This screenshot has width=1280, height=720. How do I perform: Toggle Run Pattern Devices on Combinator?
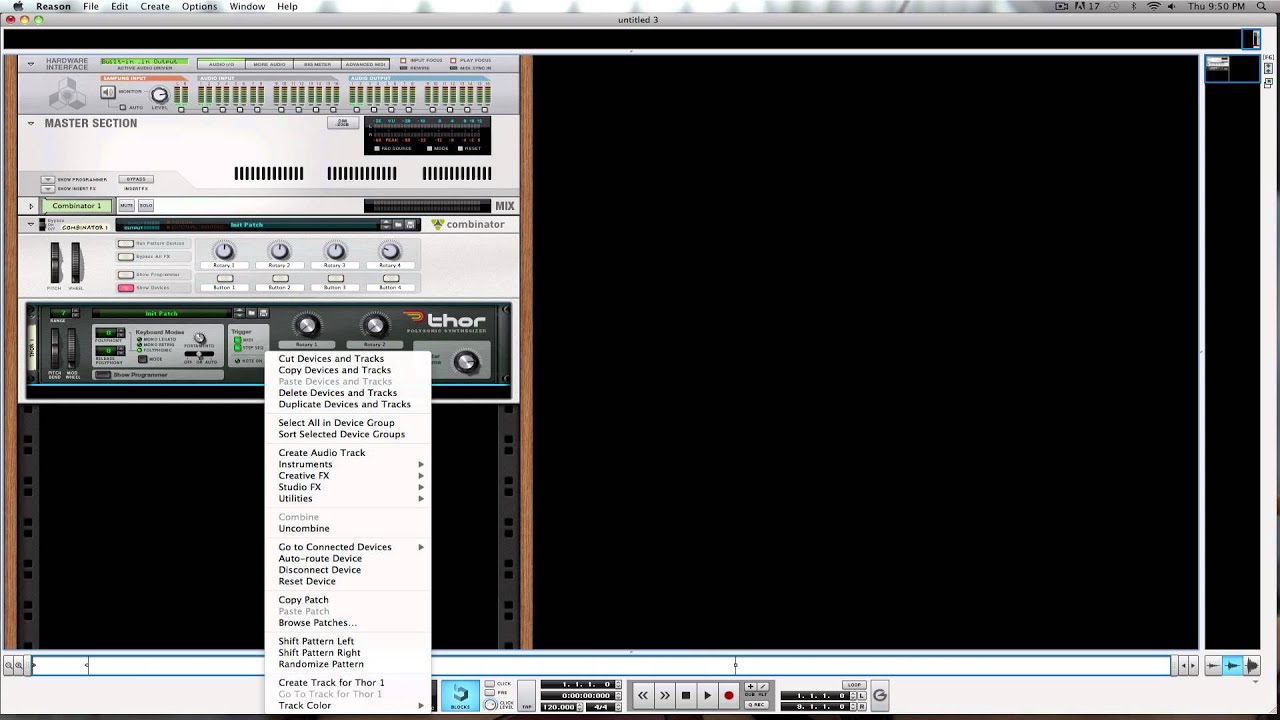(125, 243)
